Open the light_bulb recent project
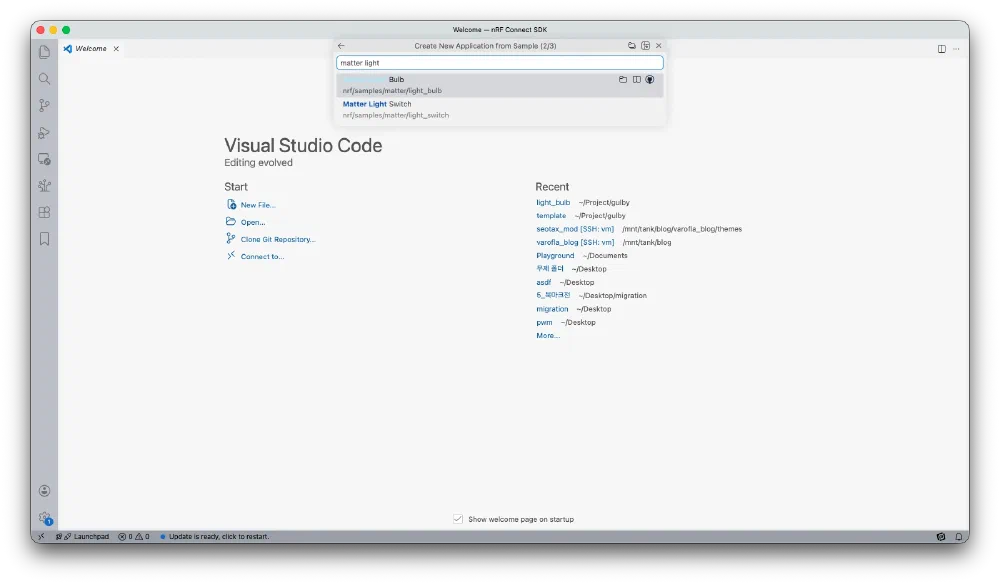Image resolution: width=1000 pixels, height=584 pixels. [x=553, y=202]
